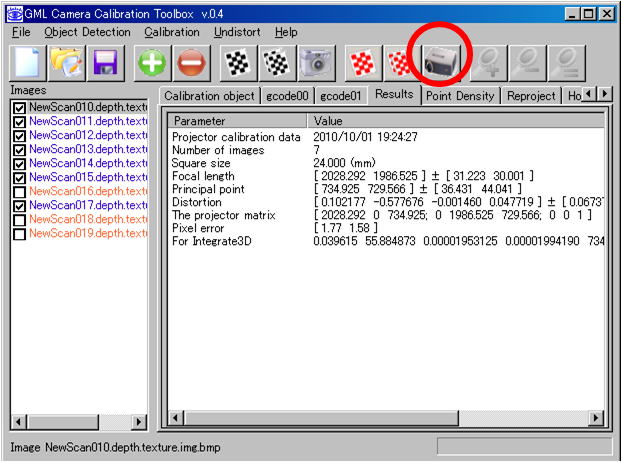The height and width of the screenshot is (462, 622).
Task: Add images with the green plus icon
Action: (x=152, y=64)
